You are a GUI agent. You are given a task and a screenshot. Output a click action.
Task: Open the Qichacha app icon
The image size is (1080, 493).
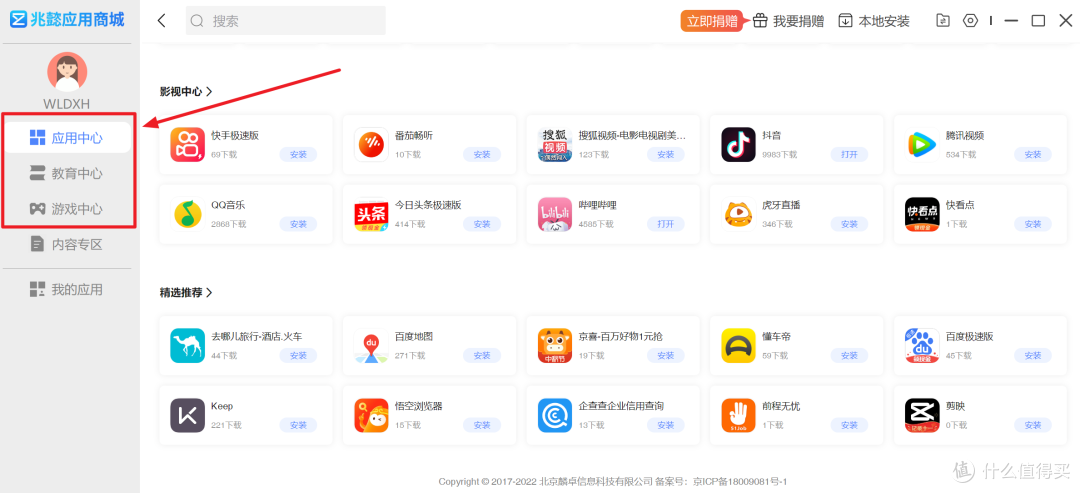[x=555, y=415]
